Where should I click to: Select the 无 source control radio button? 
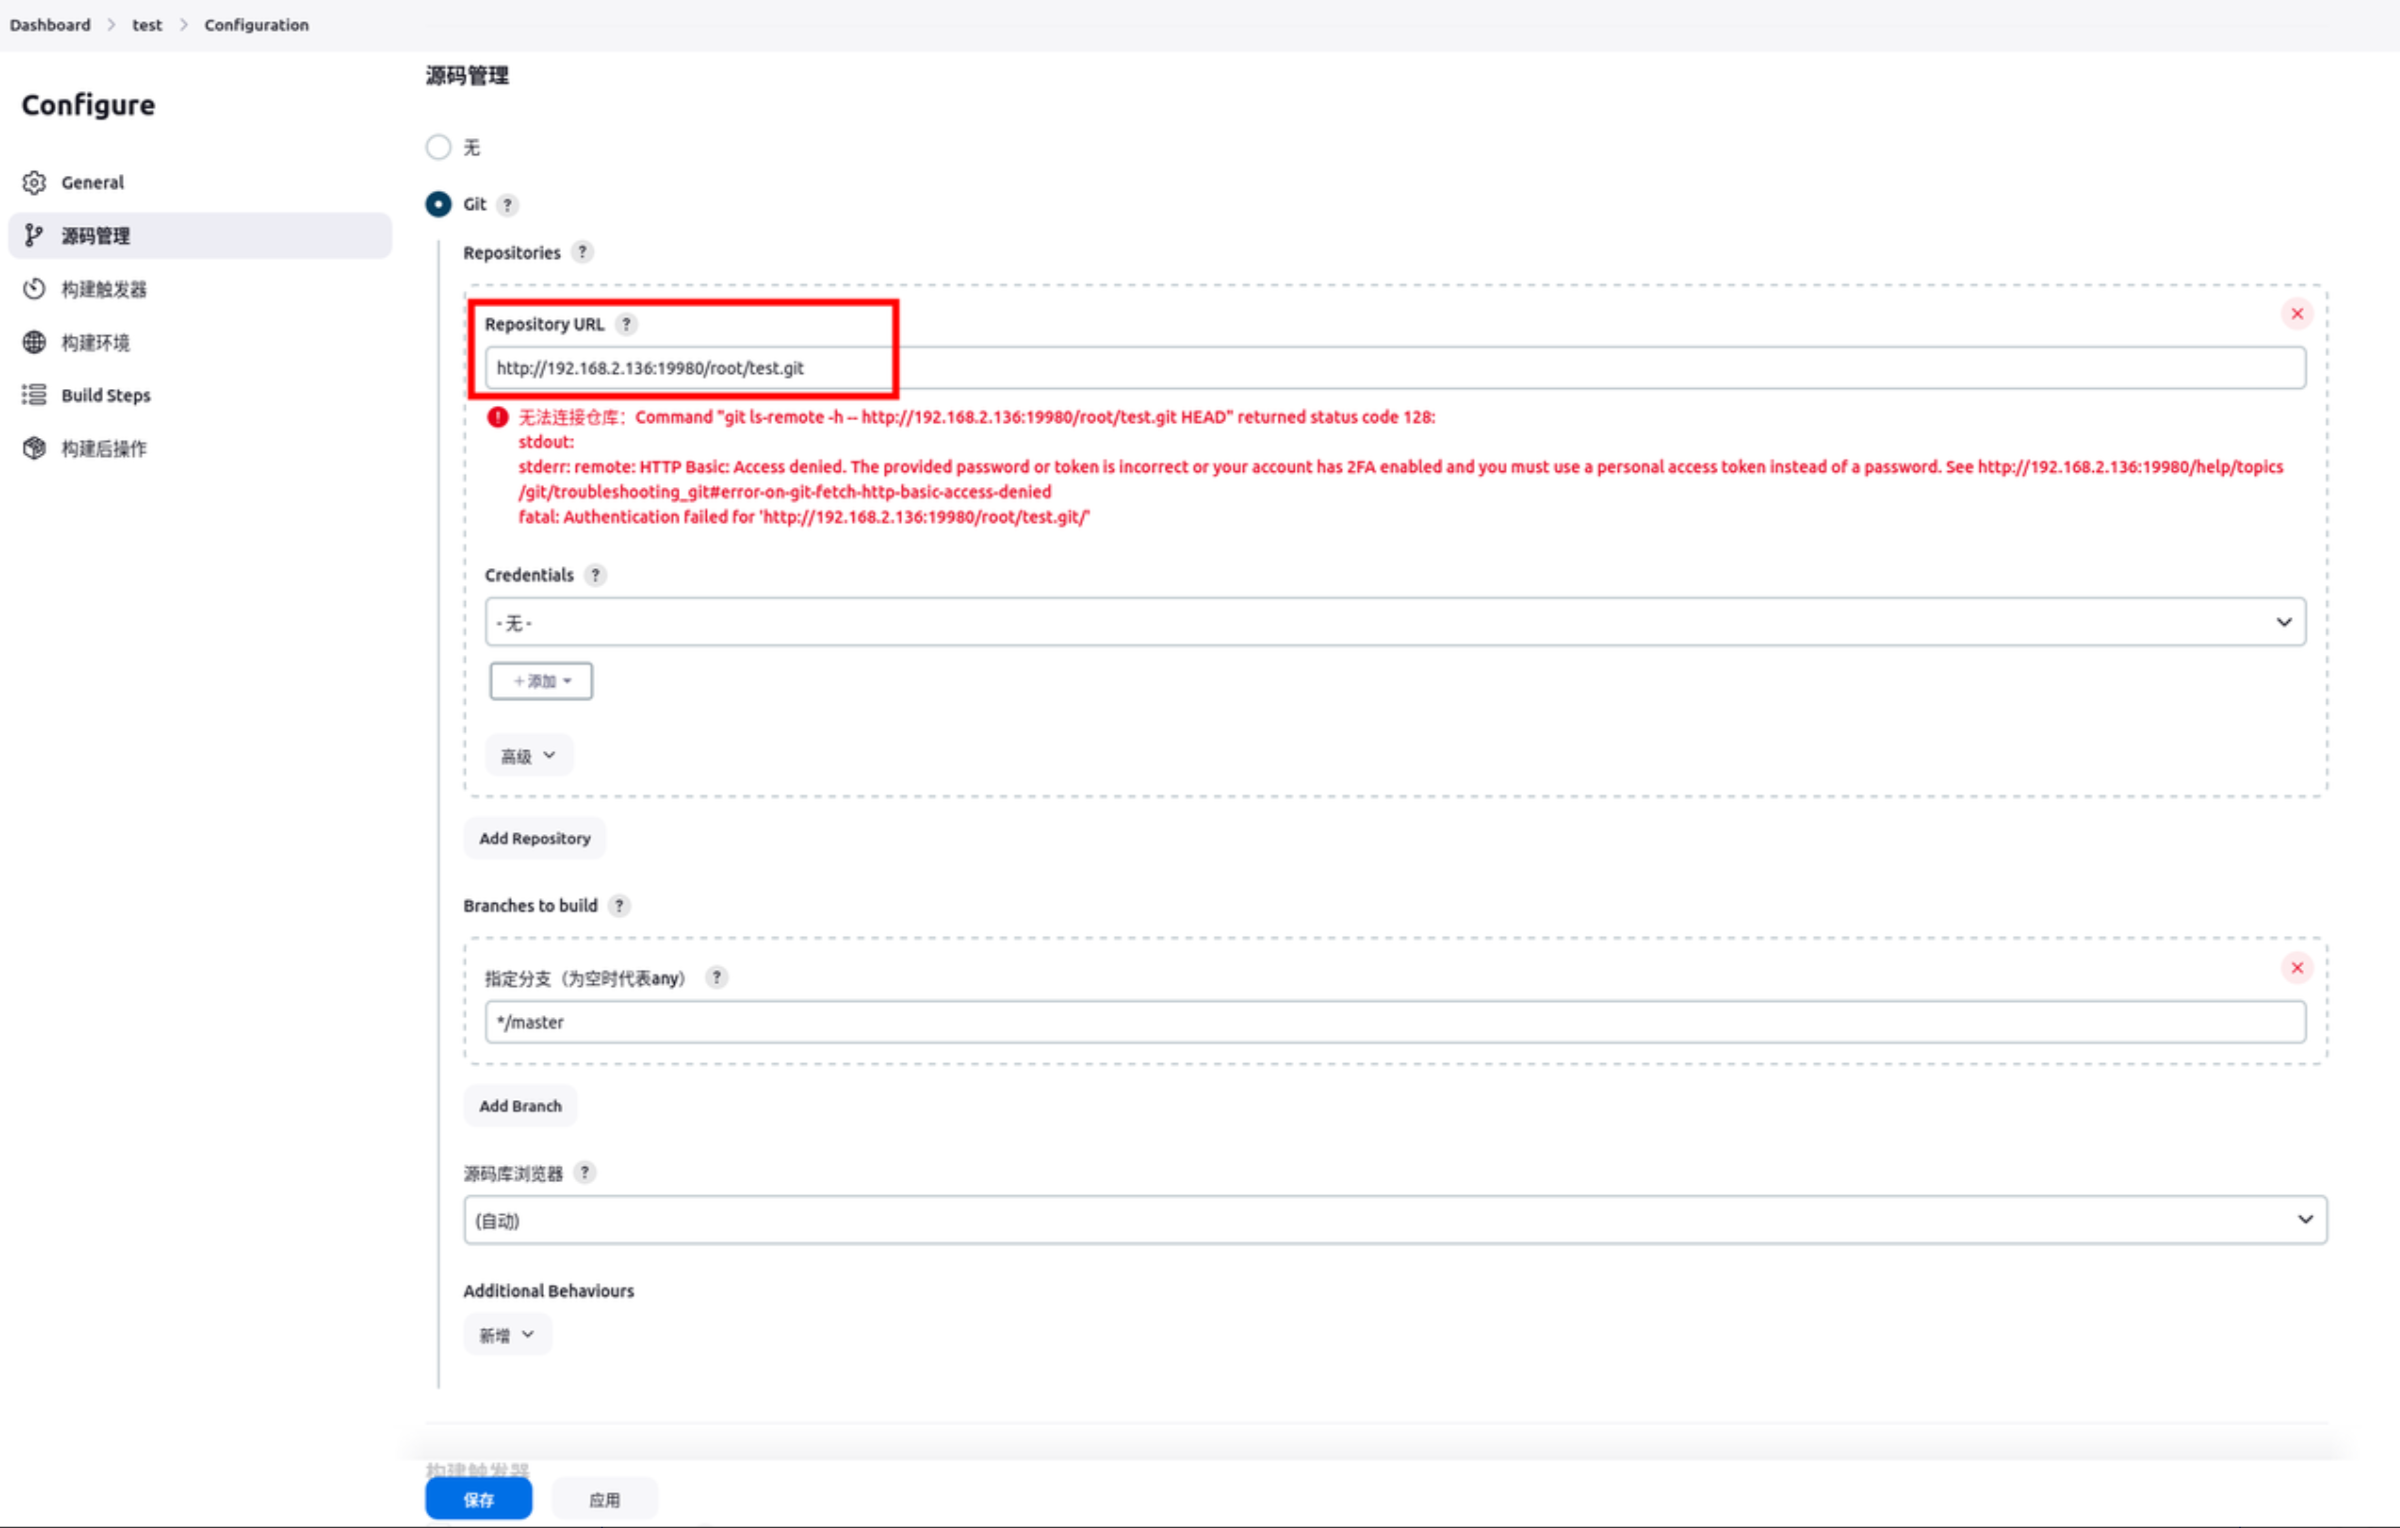coord(438,147)
